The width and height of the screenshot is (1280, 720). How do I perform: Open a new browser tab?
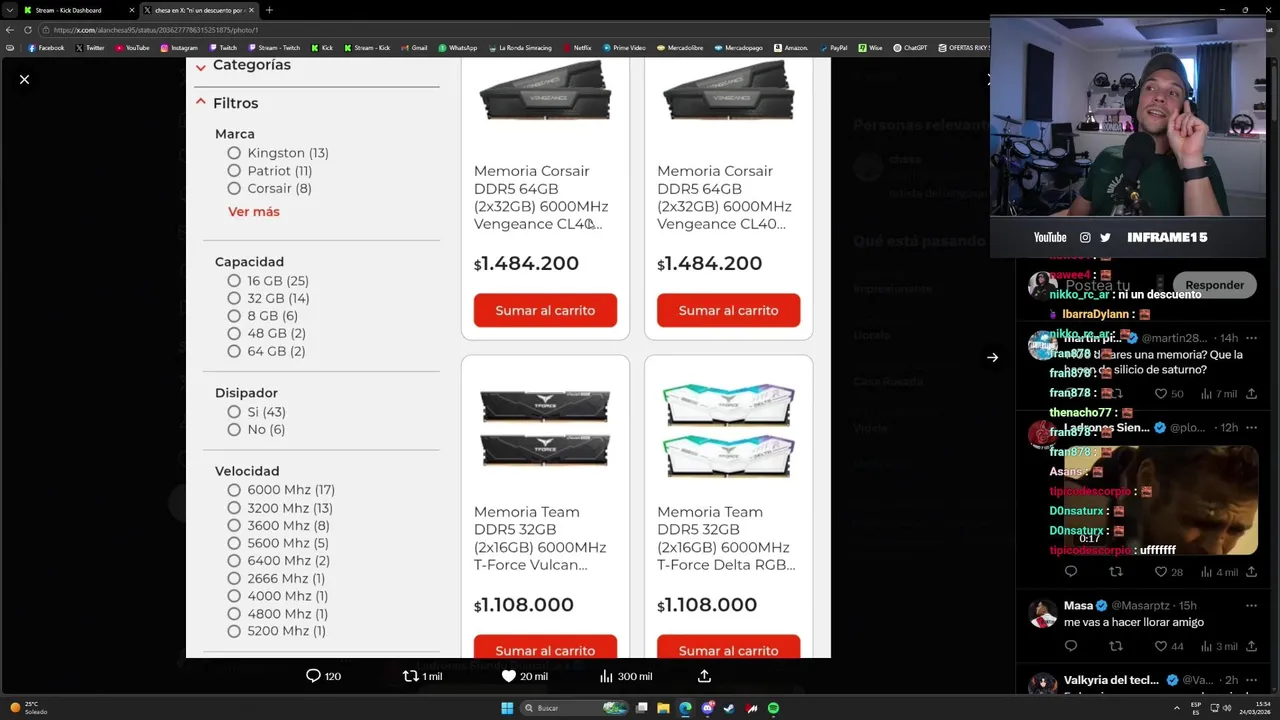269,10
